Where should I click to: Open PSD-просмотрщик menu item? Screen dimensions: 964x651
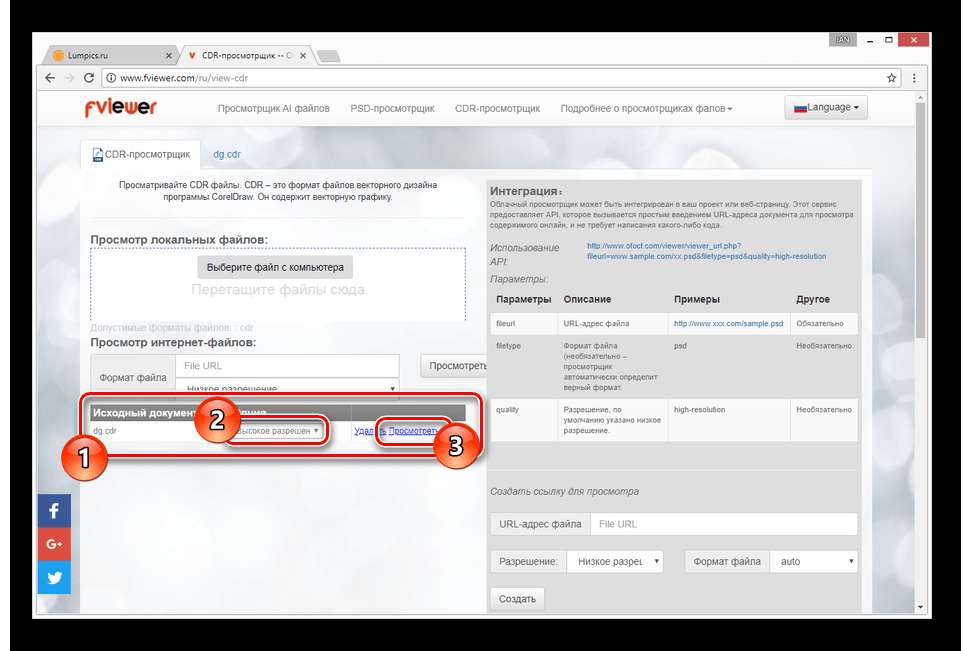pyautogui.click(x=392, y=108)
